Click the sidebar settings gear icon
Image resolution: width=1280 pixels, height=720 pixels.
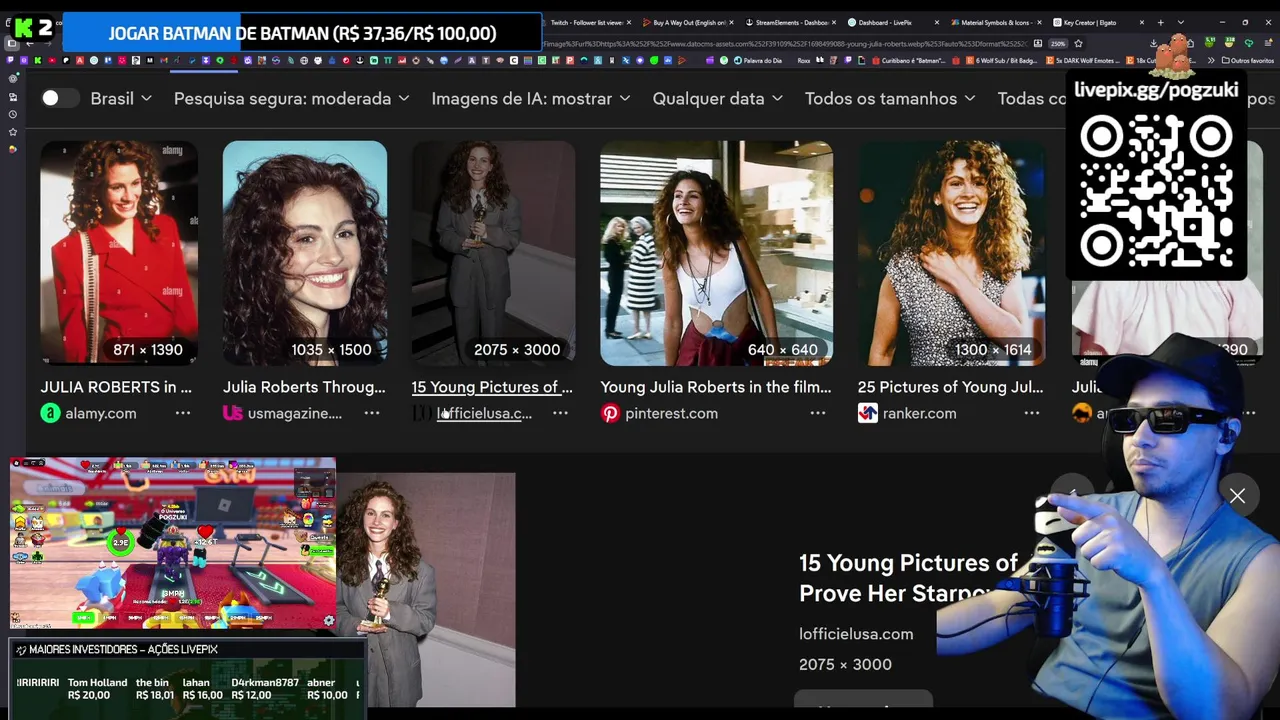pos(12,79)
